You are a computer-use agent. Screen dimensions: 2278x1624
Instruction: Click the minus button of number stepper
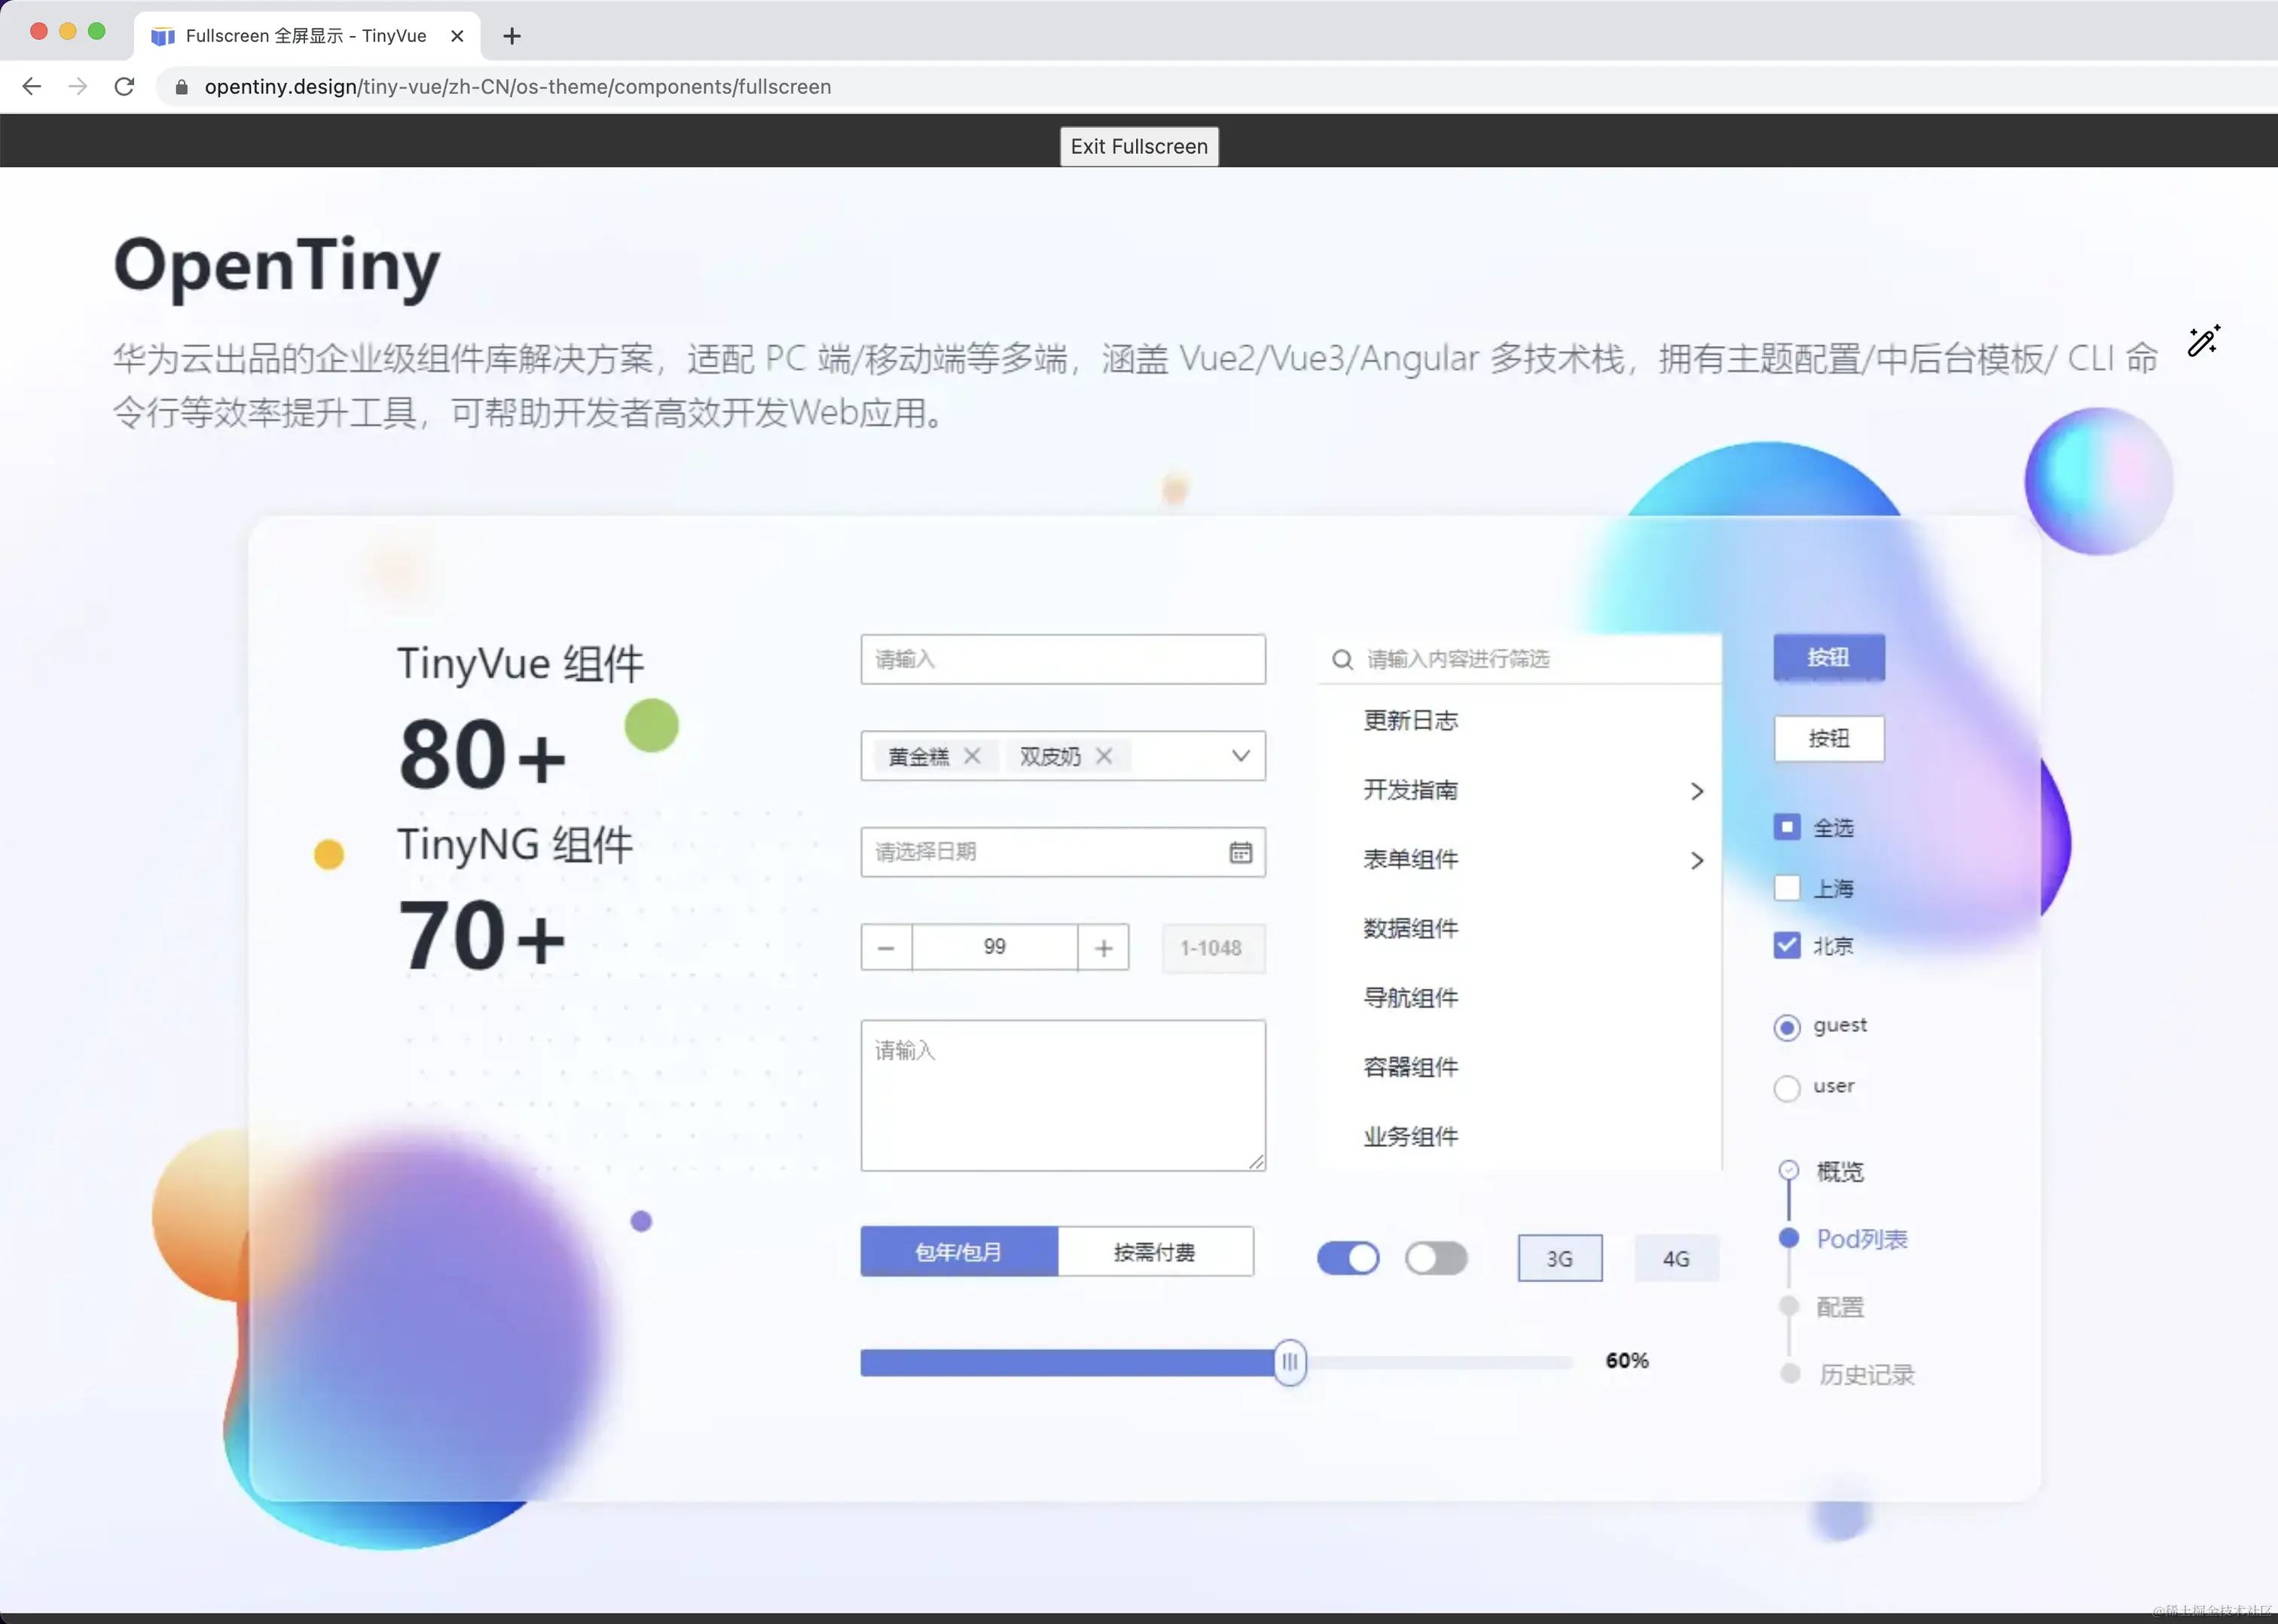coord(886,948)
